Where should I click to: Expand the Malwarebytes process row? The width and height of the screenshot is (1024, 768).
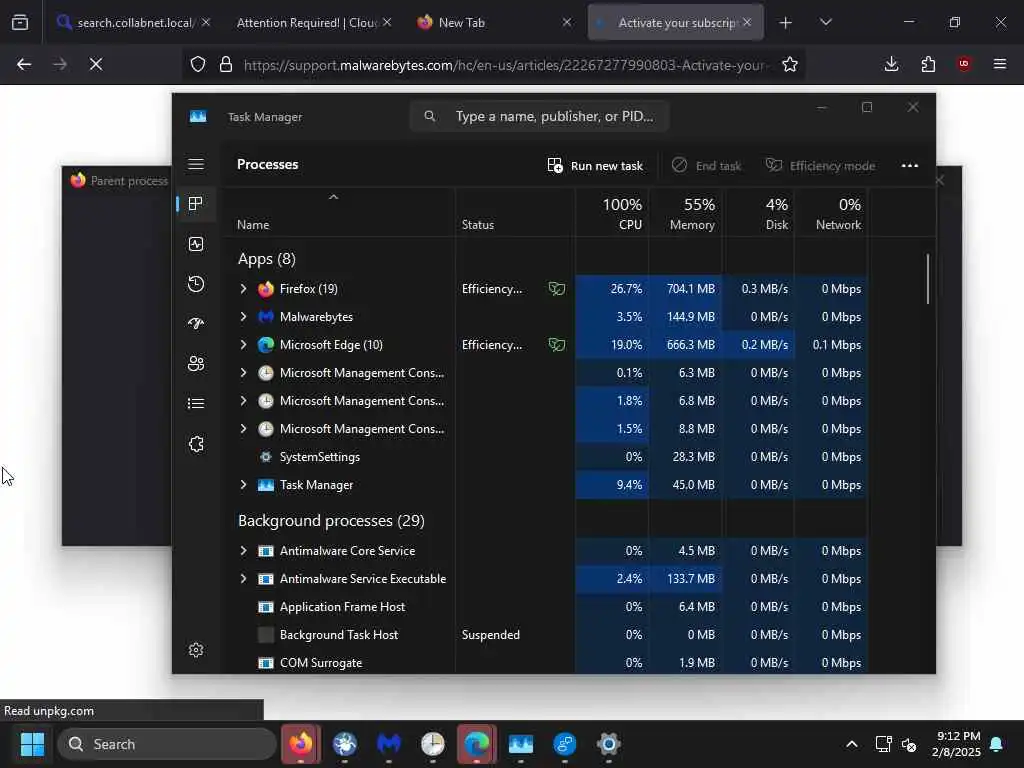(x=243, y=317)
